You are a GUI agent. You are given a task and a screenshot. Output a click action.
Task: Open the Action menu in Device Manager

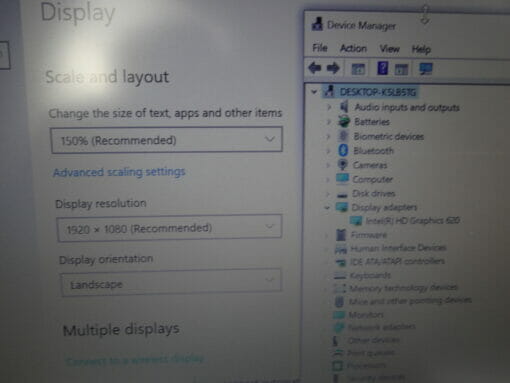(x=353, y=49)
